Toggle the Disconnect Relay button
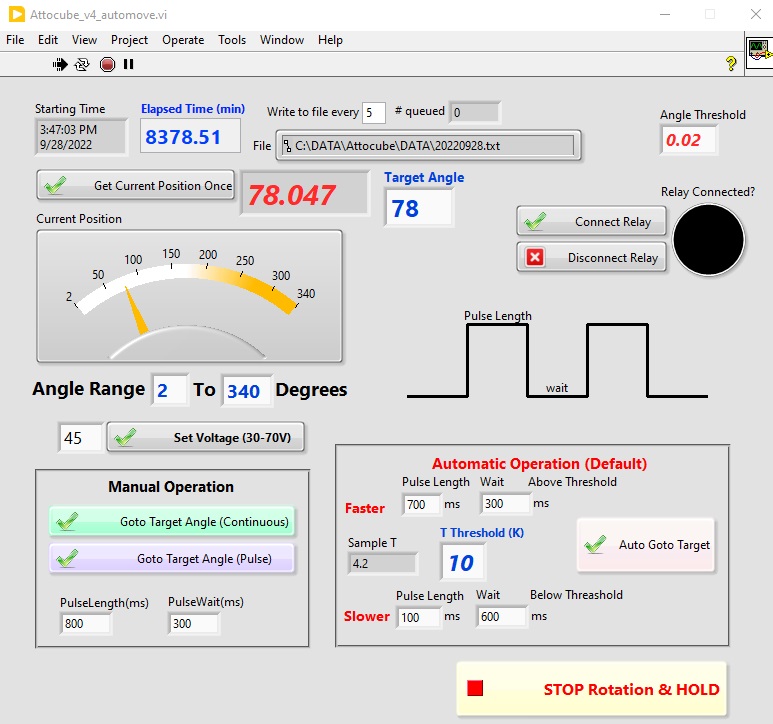This screenshot has width=773, height=724. (591, 257)
